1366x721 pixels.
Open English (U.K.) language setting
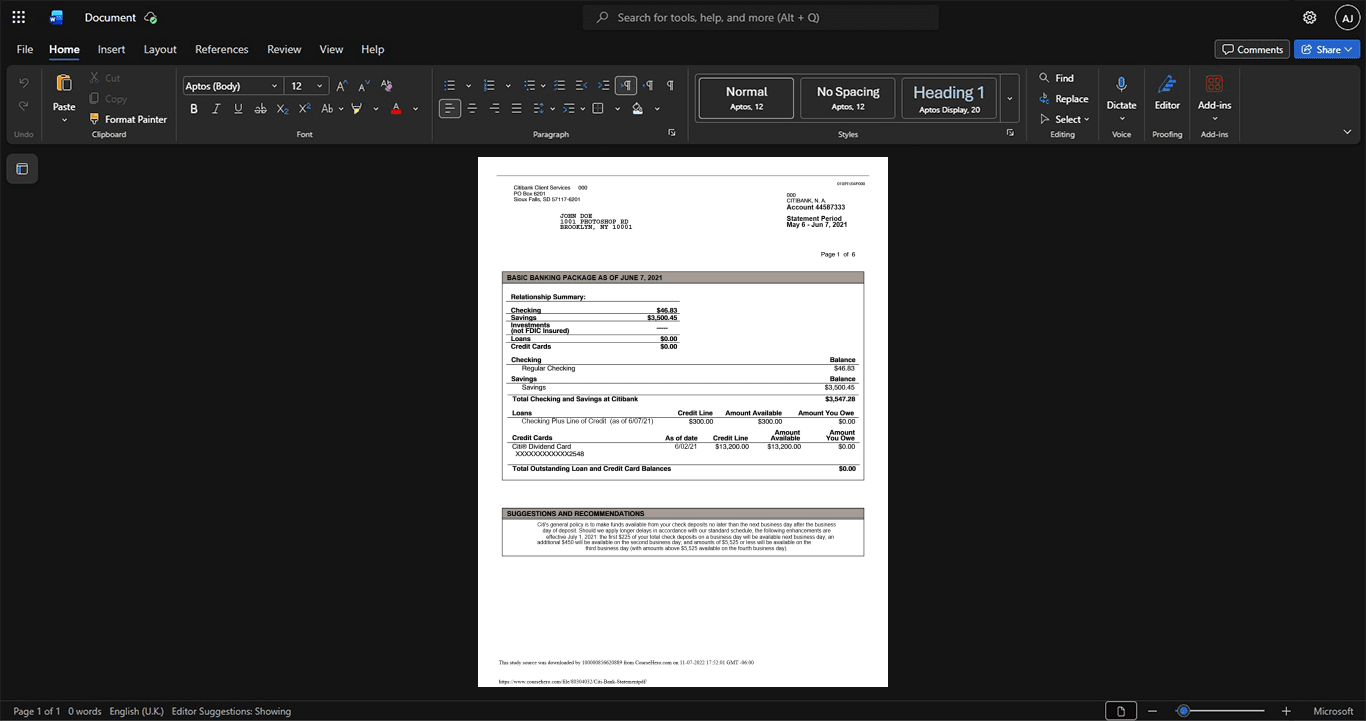click(136, 711)
